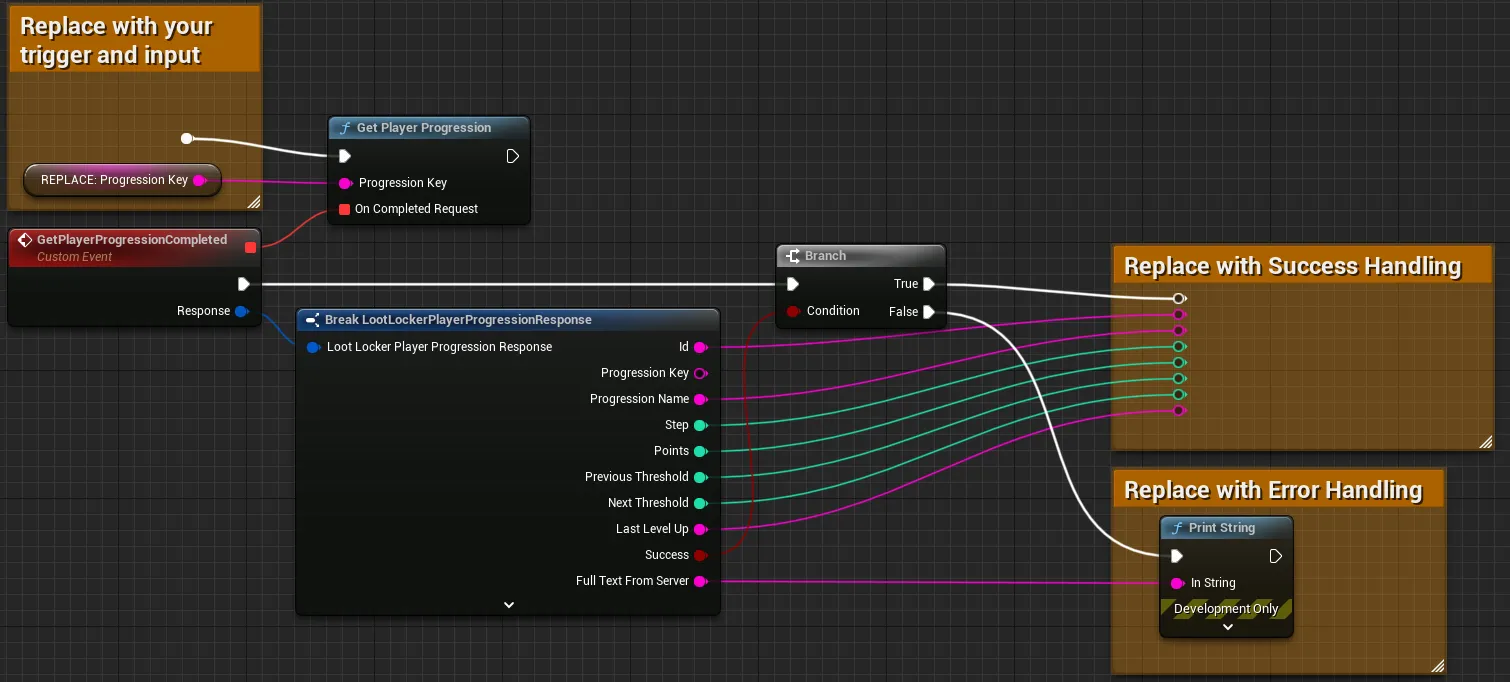The image size is (1510, 682).
Task: Click the Get Player Progression input exec pin
Action: [x=345, y=156]
